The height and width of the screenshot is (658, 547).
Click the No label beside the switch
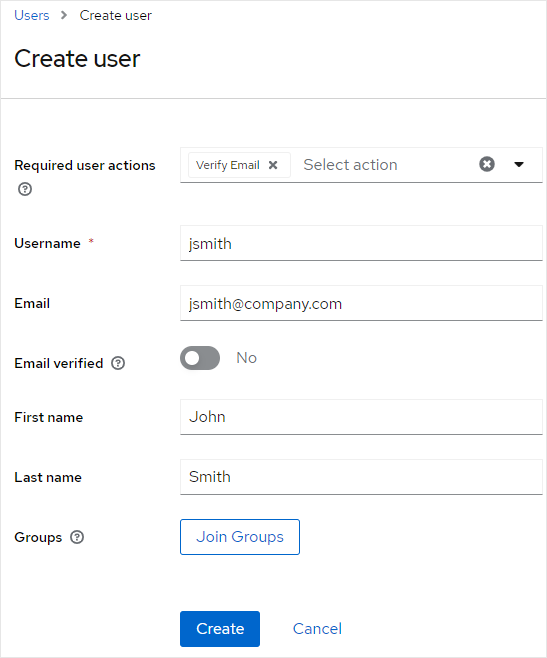[x=246, y=358]
